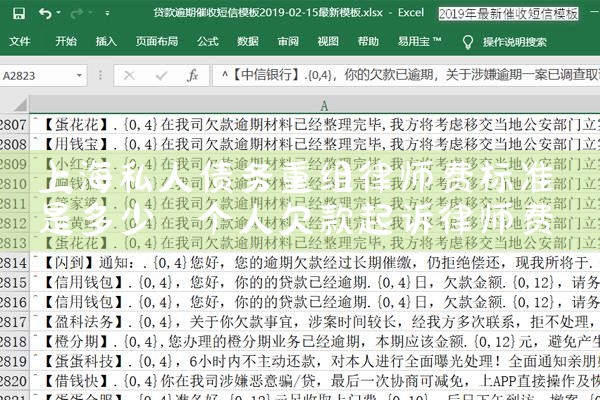Image resolution: width=600 pixels, height=400 pixels.
Task: Click 【信用钱包】 cell in row 2815
Action: 315,282
